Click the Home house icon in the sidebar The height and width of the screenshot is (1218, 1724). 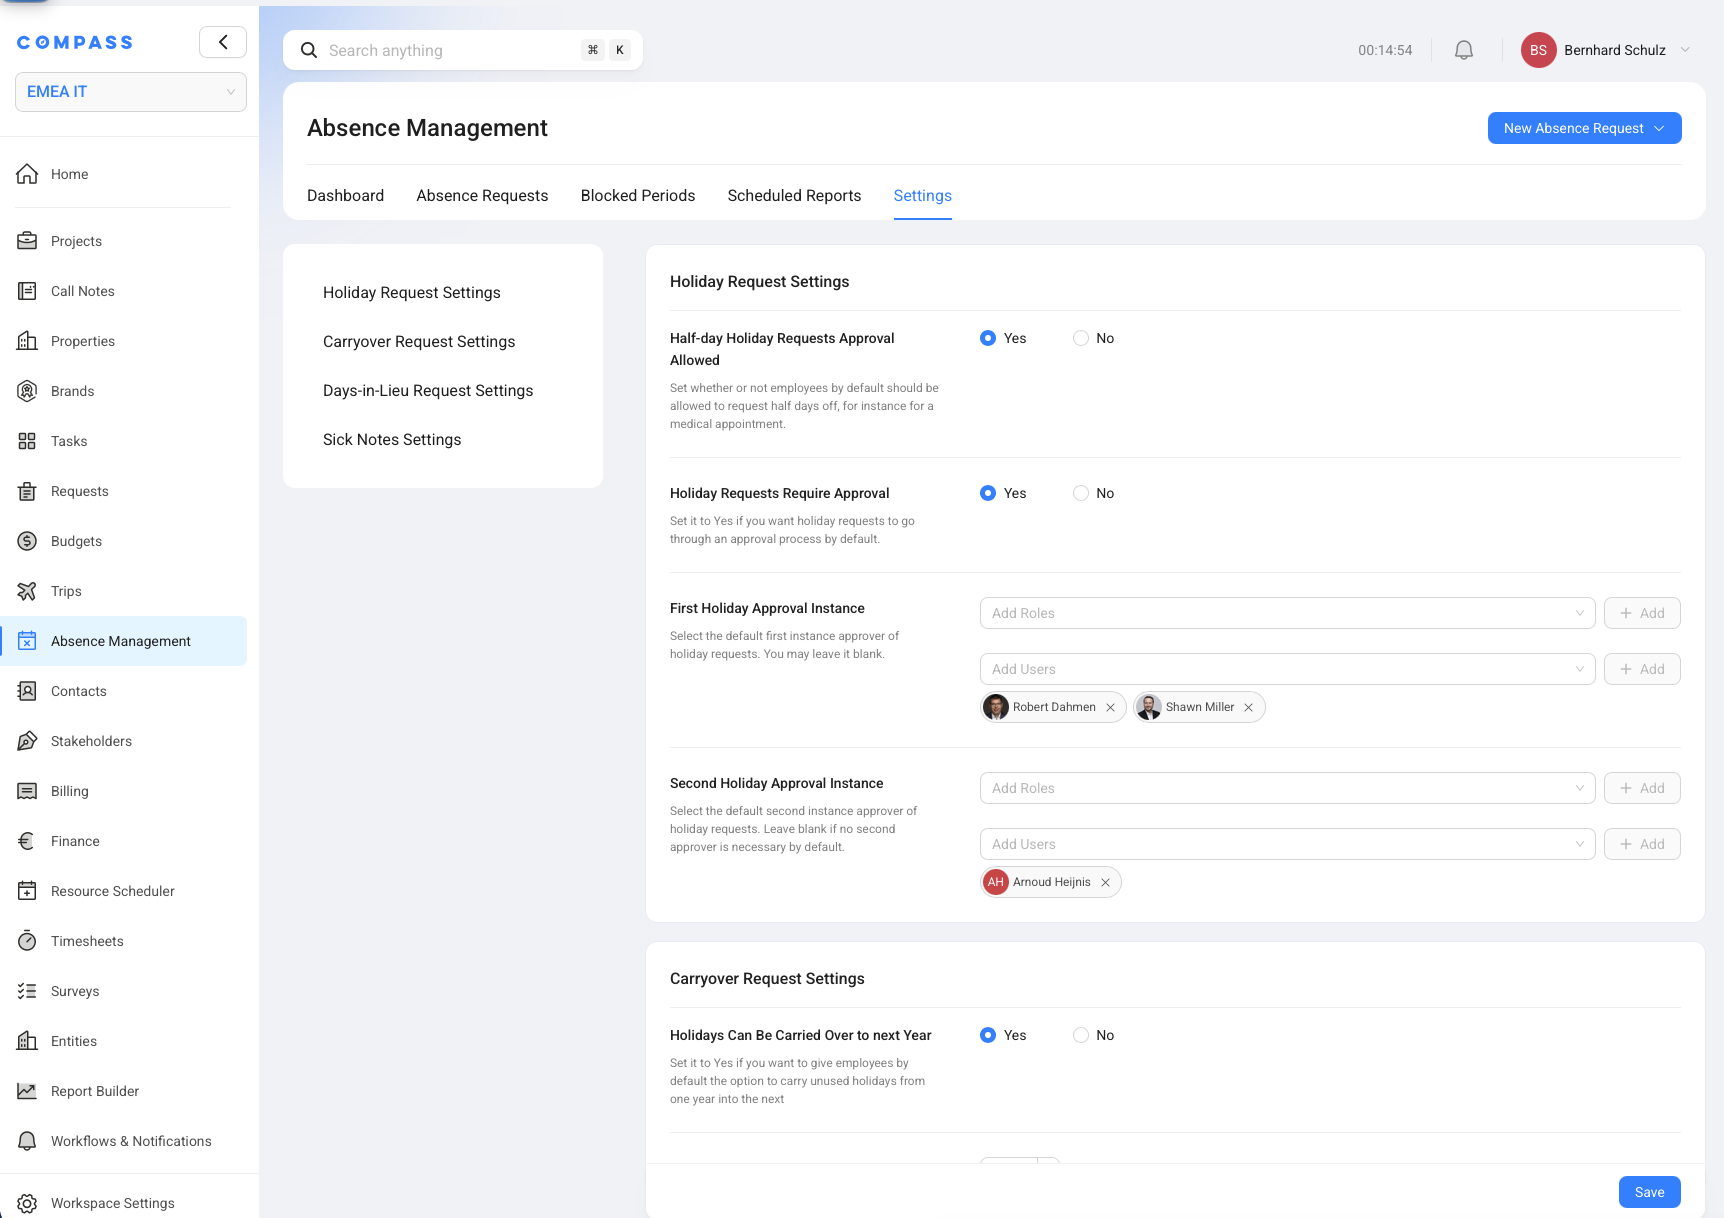point(27,174)
